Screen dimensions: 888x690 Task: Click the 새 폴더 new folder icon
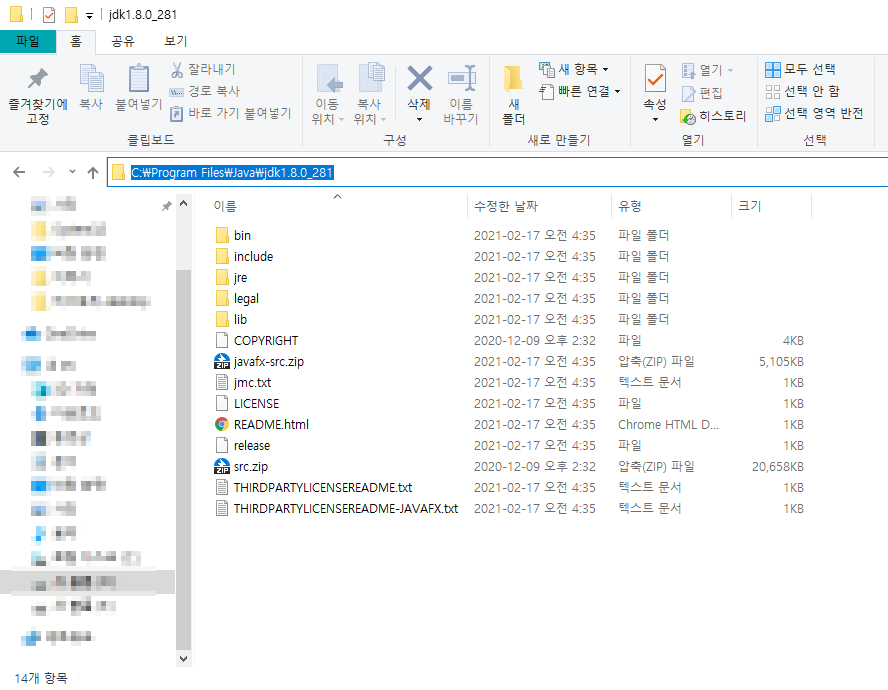pos(514,78)
